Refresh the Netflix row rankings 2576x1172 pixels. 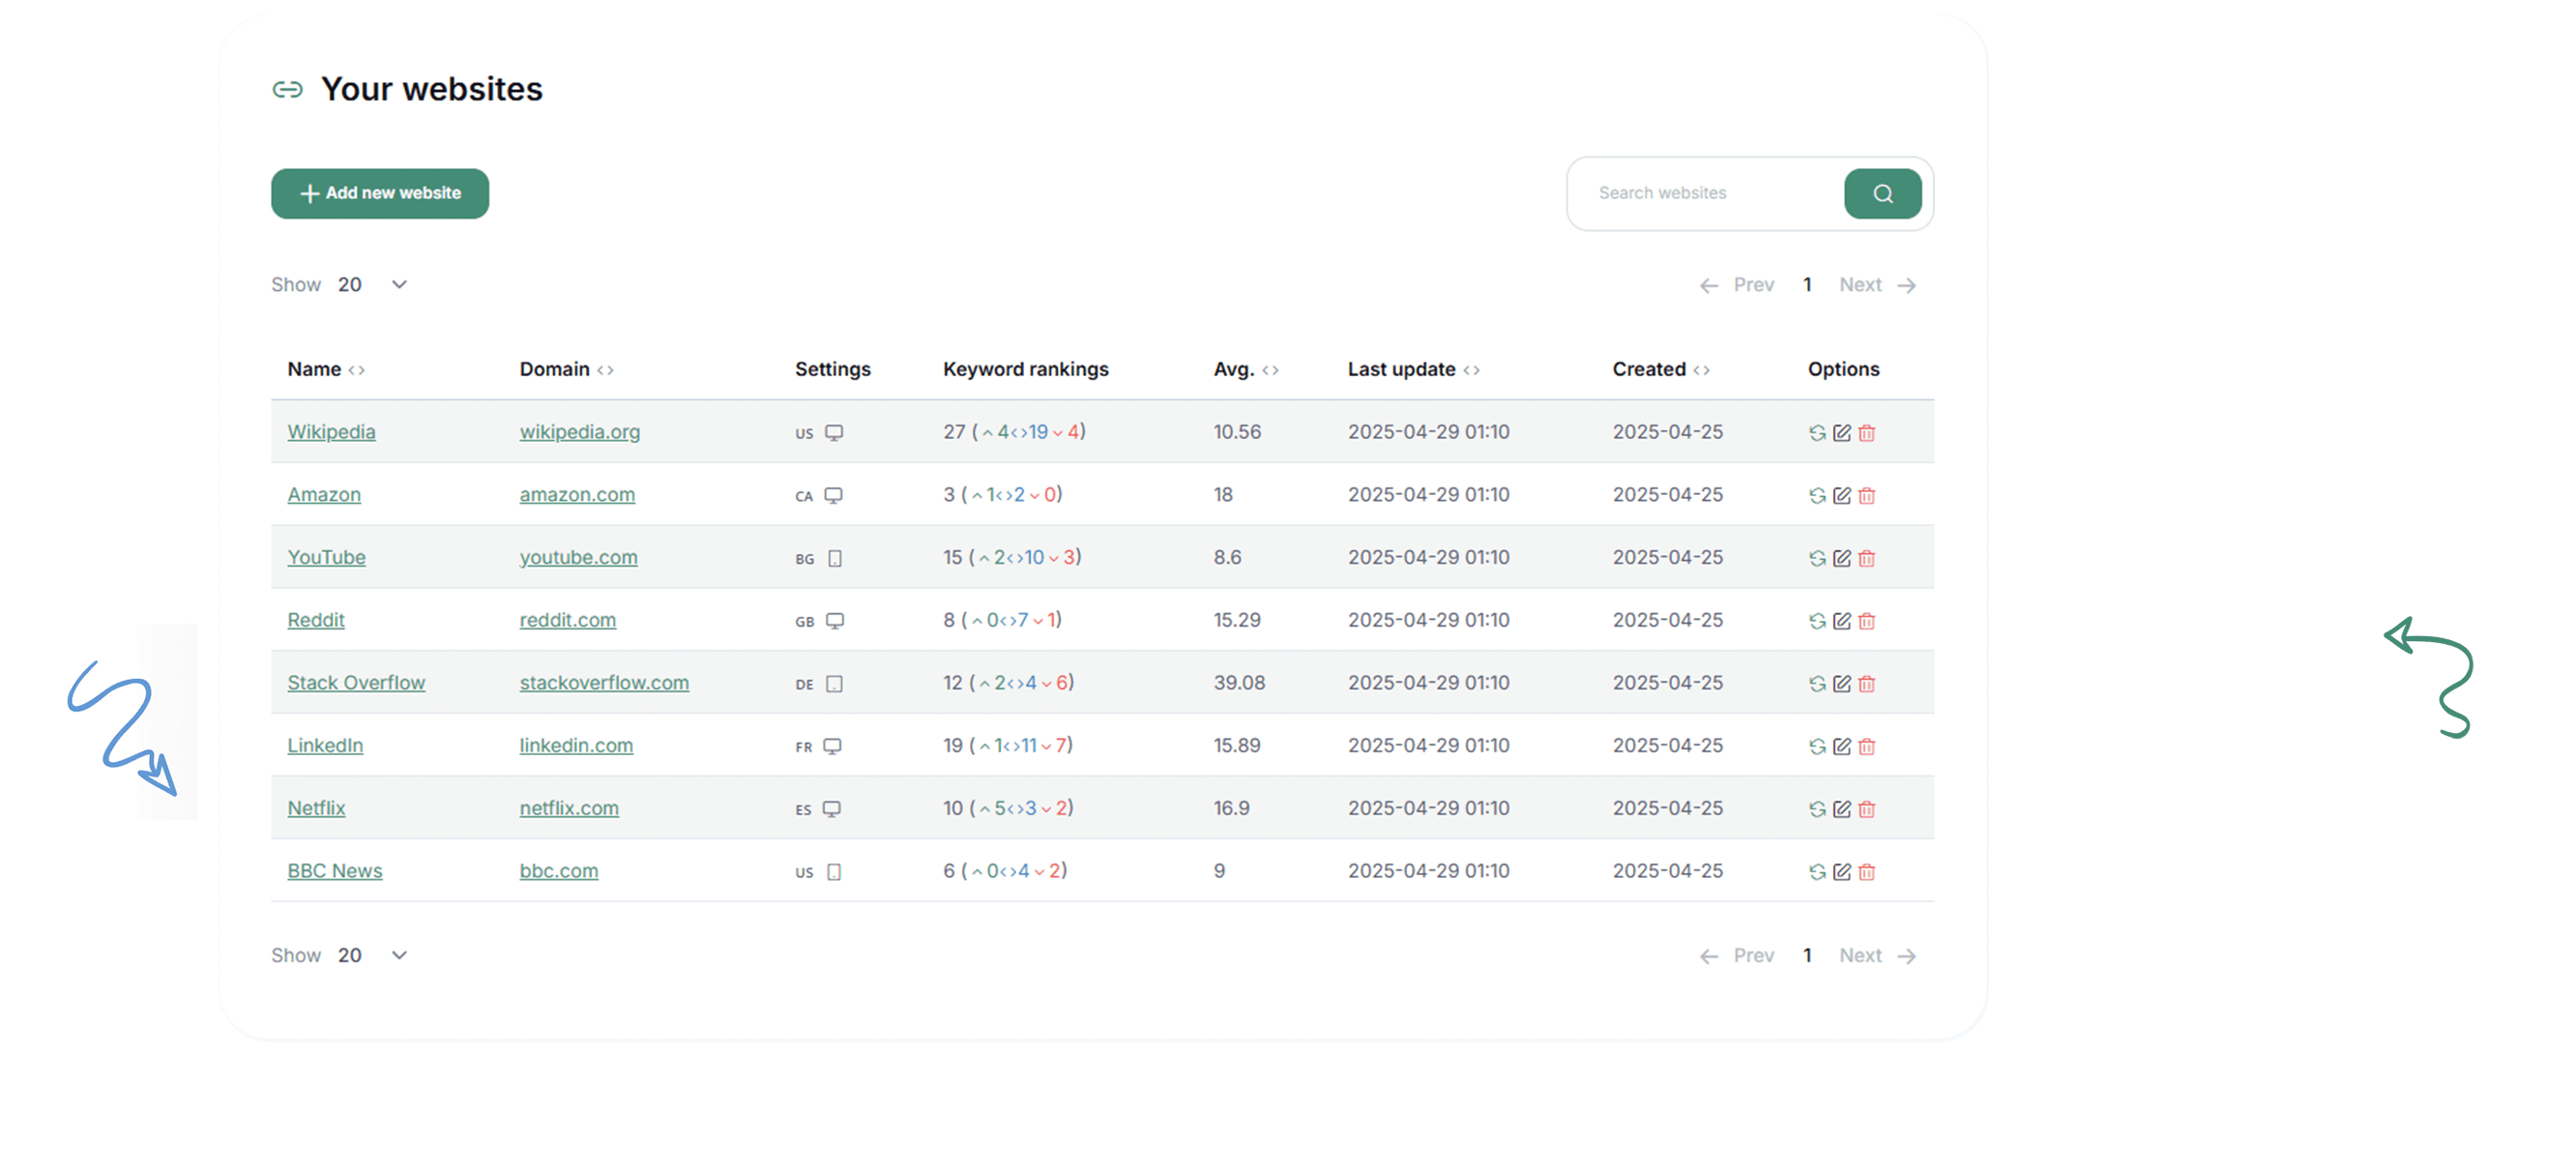[1817, 809]
